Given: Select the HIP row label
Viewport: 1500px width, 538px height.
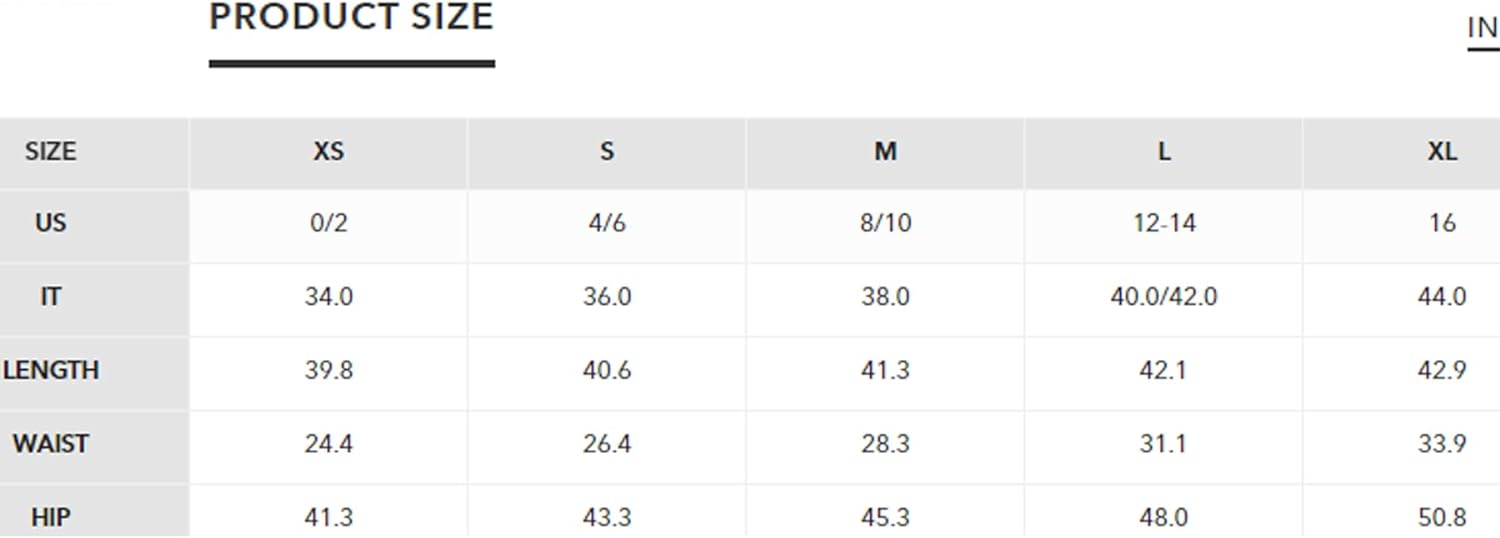Looking at the screenshot, I should tap(50, 517).
